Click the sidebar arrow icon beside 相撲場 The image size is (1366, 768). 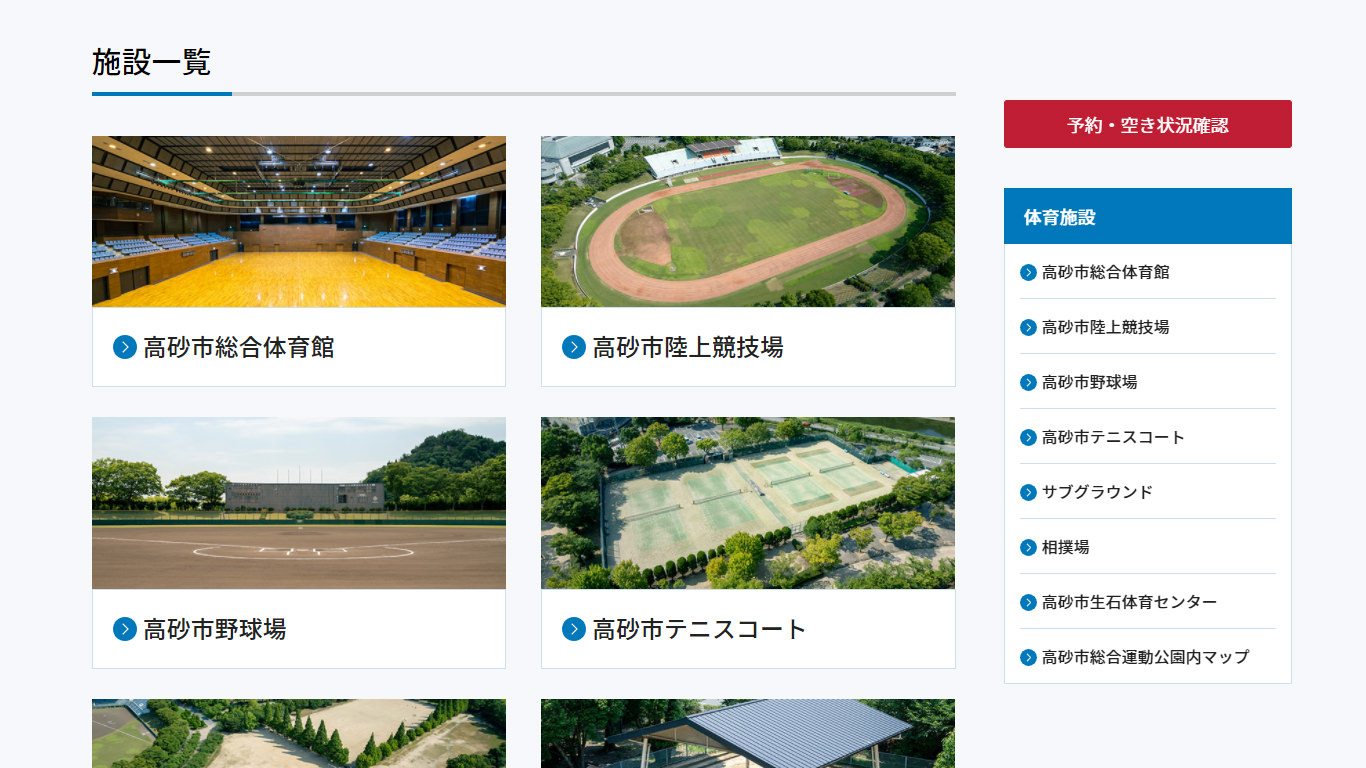pos(1028,547)
